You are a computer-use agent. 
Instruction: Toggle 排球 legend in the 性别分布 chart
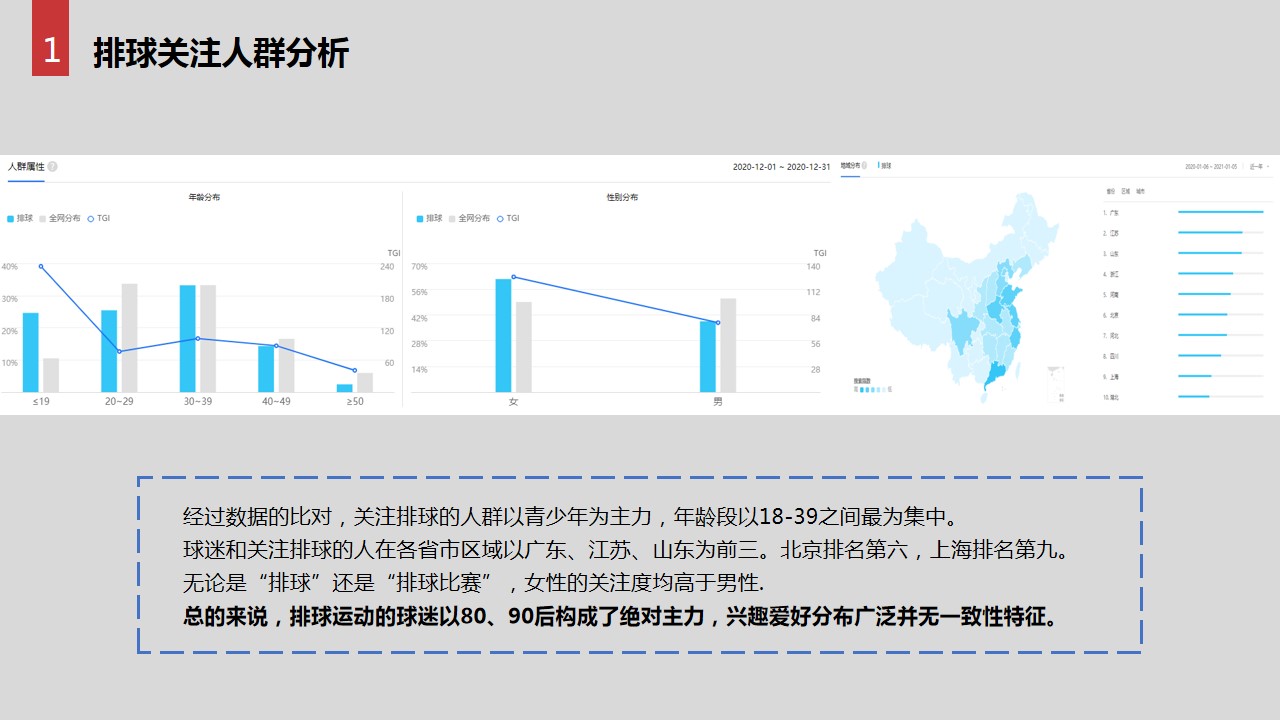[430, 218]
